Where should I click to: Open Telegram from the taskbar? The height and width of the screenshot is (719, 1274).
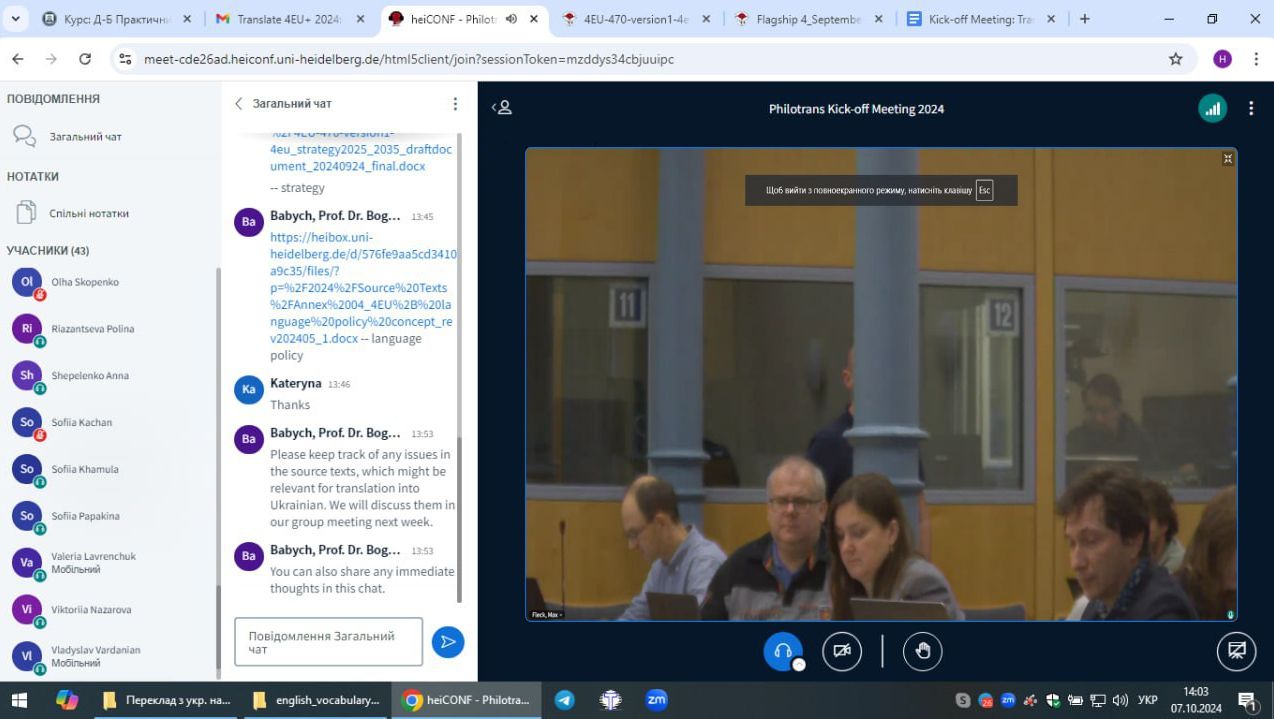click(x=565, y=700)
